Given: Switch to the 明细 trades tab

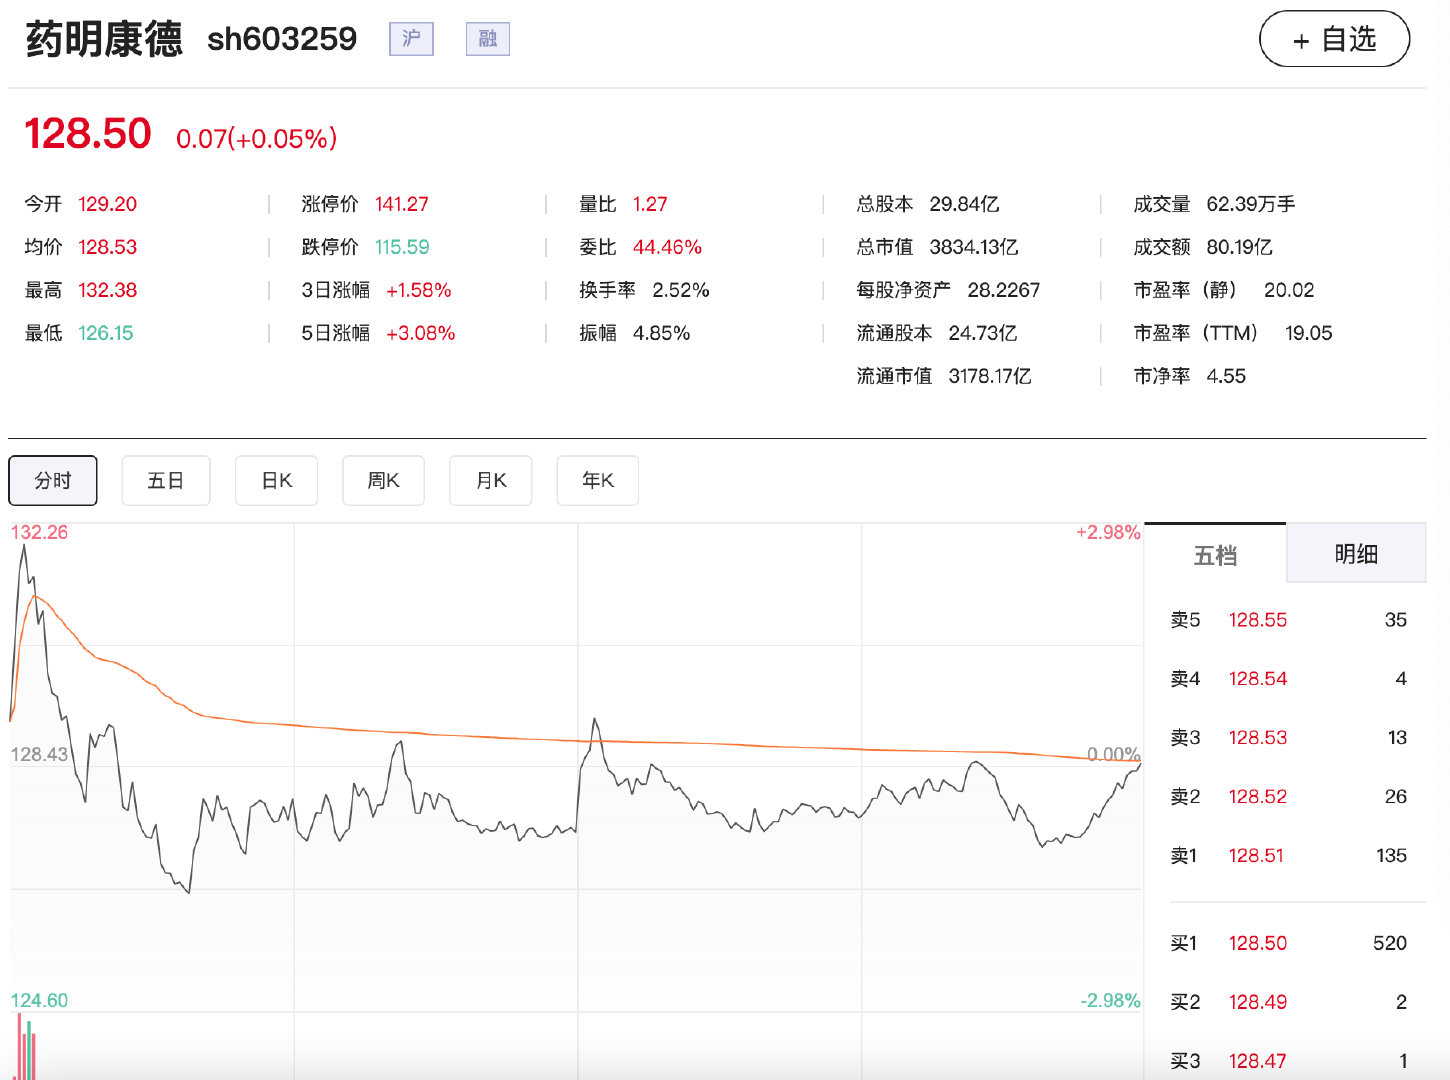Looking at the screenshot, I should pos(1356,553).
